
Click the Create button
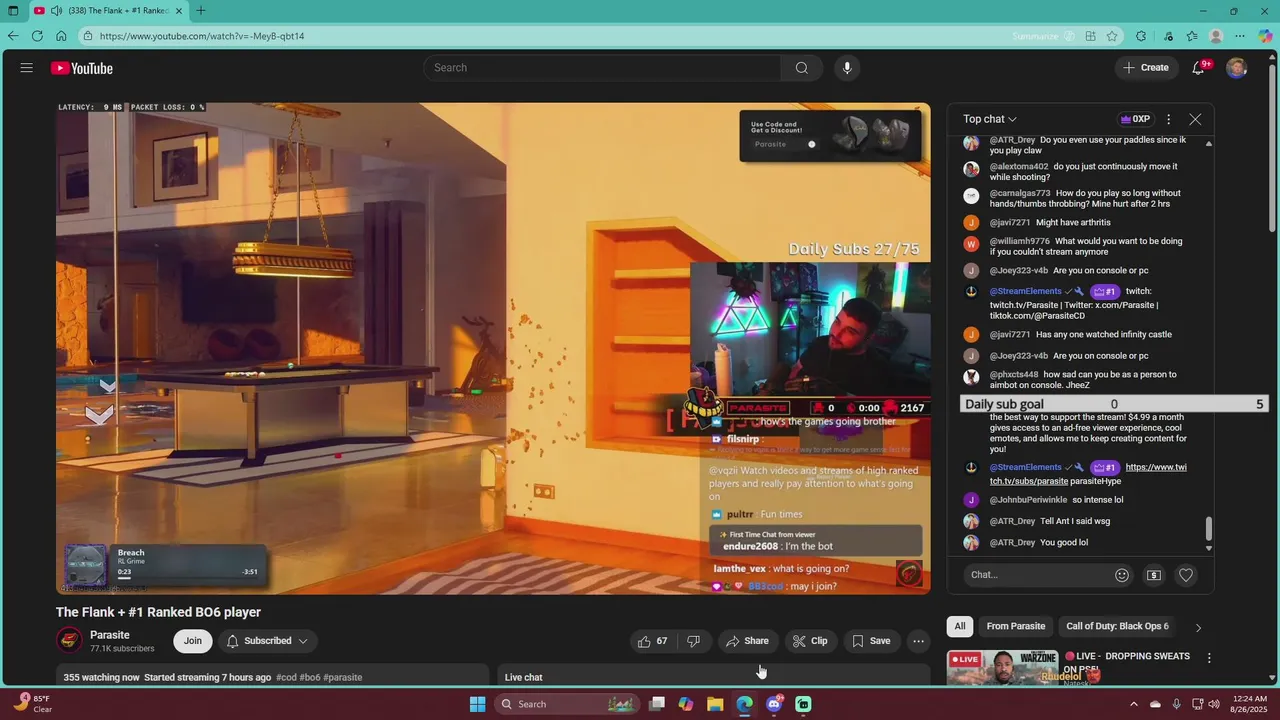click(1146, 68)
